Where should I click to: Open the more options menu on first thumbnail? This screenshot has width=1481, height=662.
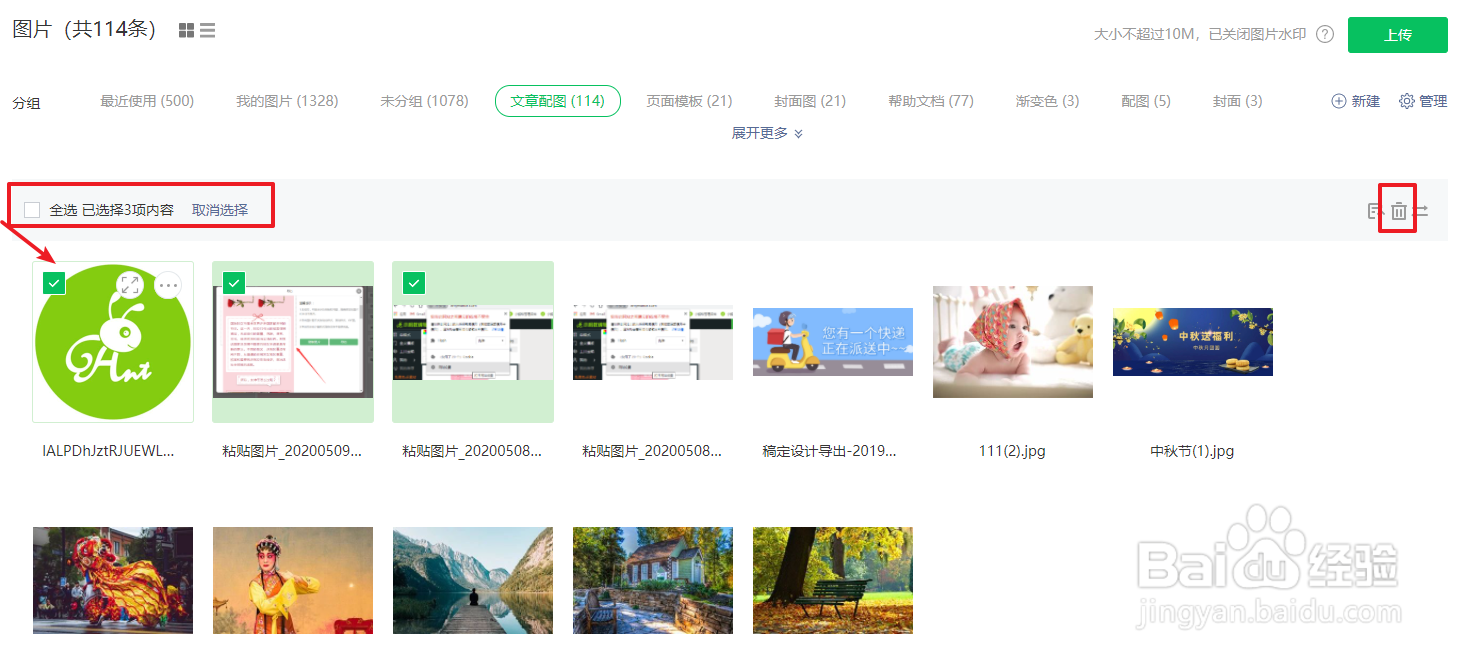[x=168, y=285]
